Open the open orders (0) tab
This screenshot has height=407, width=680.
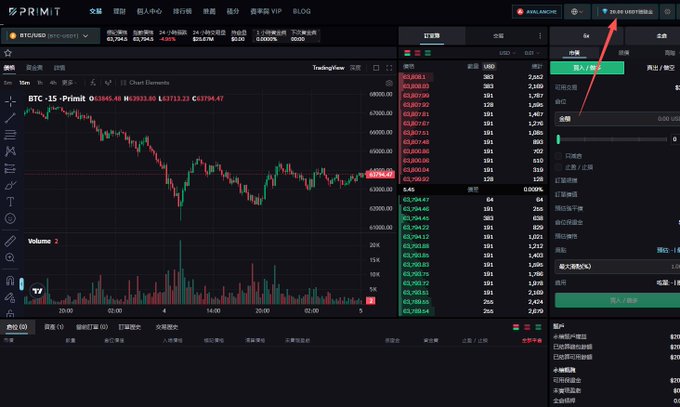coord(92,327)
